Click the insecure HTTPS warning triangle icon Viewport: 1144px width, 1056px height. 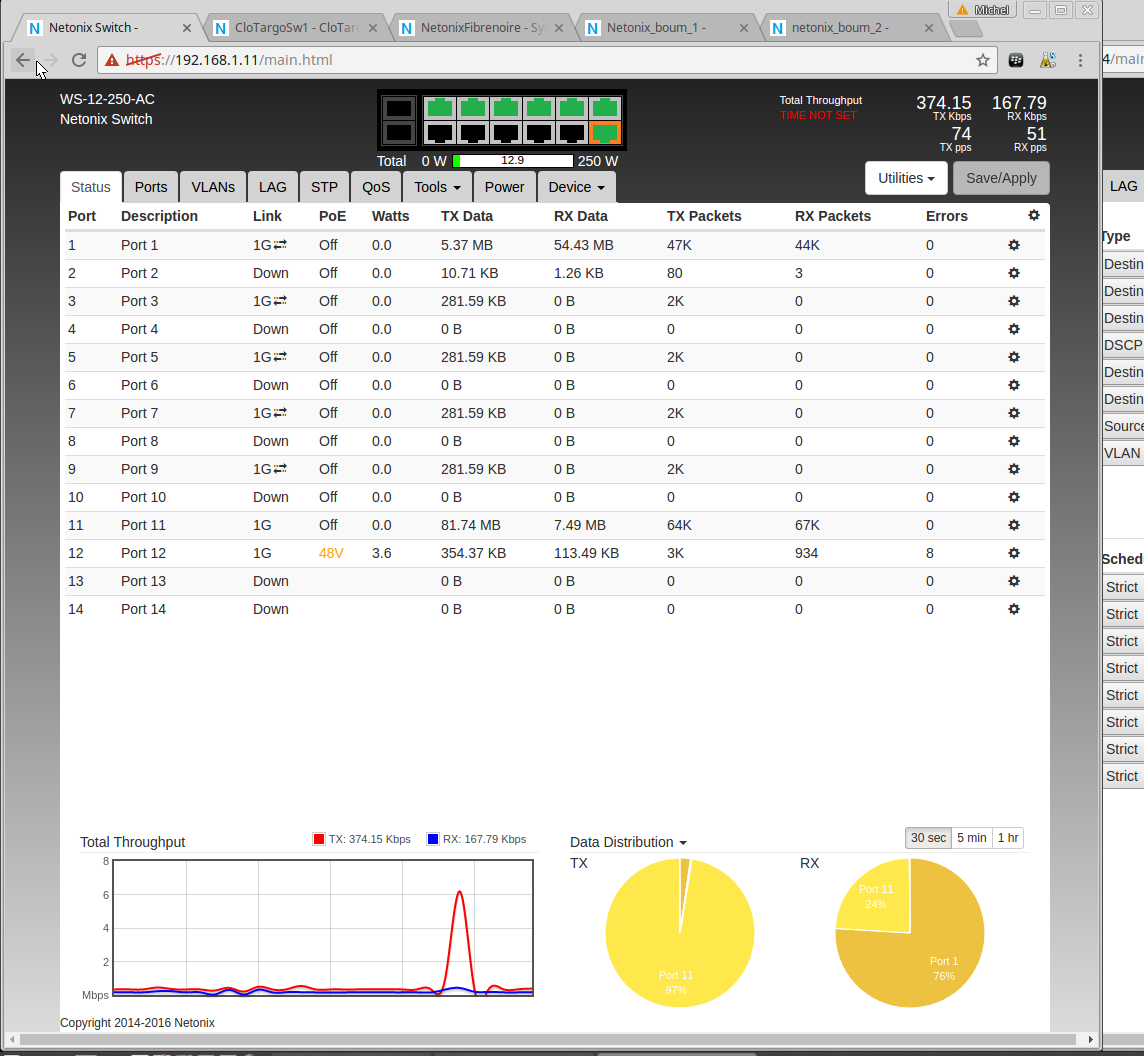tap(112, 60)
